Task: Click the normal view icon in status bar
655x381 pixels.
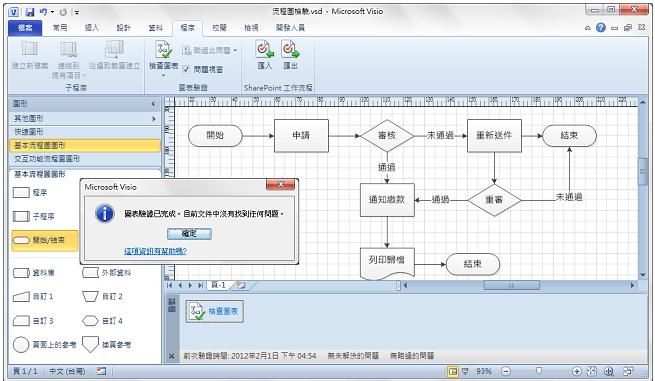Action: coord(452,371)
